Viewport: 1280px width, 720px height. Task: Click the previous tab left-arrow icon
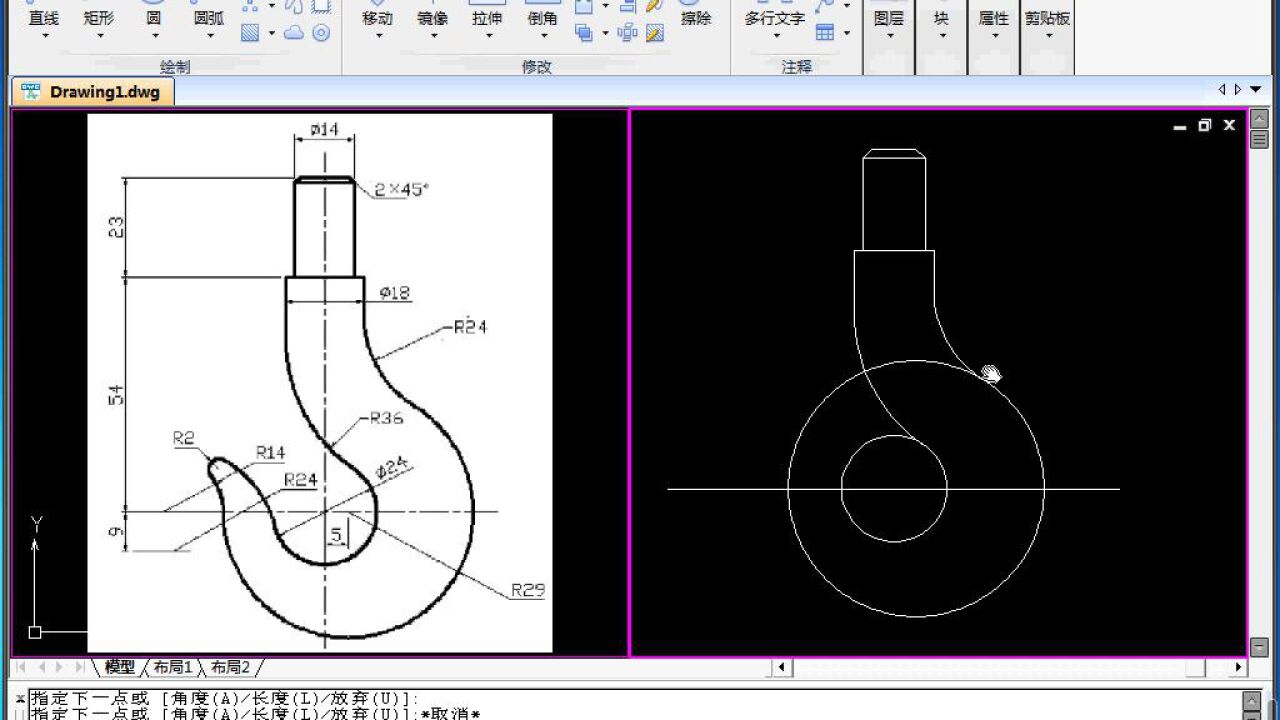[x=1222, y=90]
